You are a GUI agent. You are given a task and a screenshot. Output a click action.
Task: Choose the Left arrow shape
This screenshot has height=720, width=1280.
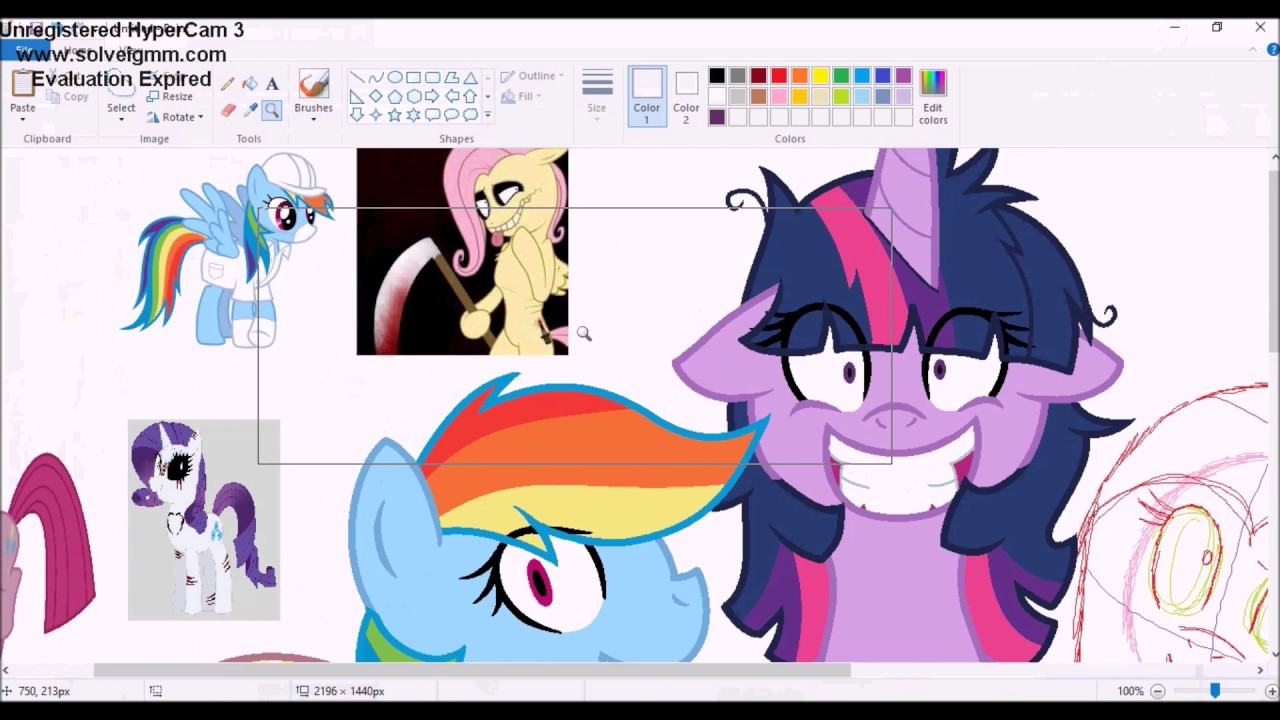tap(451, 96)
